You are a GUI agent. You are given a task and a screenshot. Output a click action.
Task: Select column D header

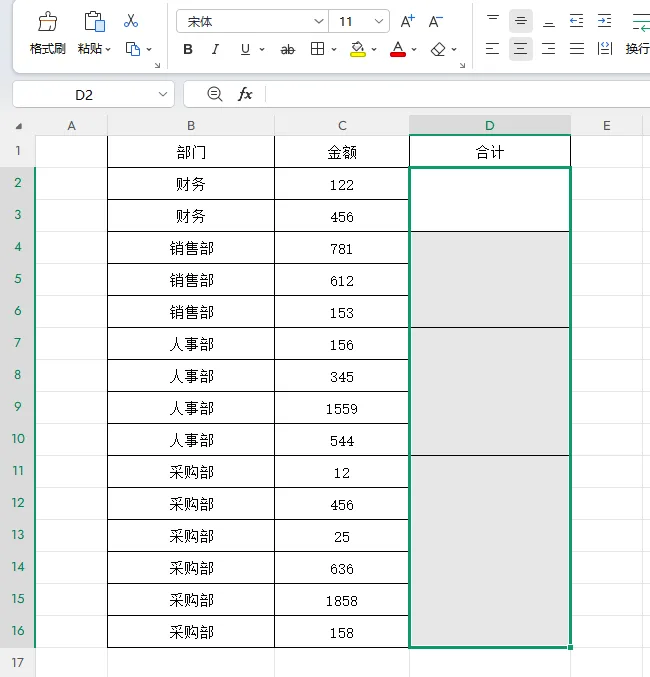(490, 125)
